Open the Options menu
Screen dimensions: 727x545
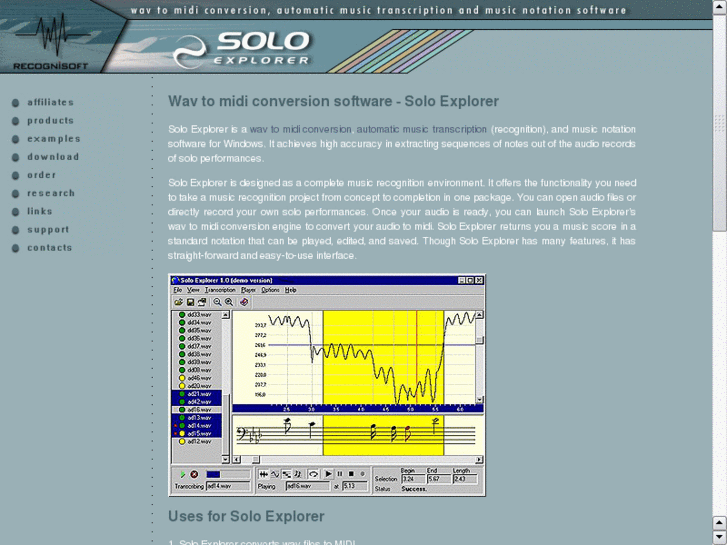(270, 290)
